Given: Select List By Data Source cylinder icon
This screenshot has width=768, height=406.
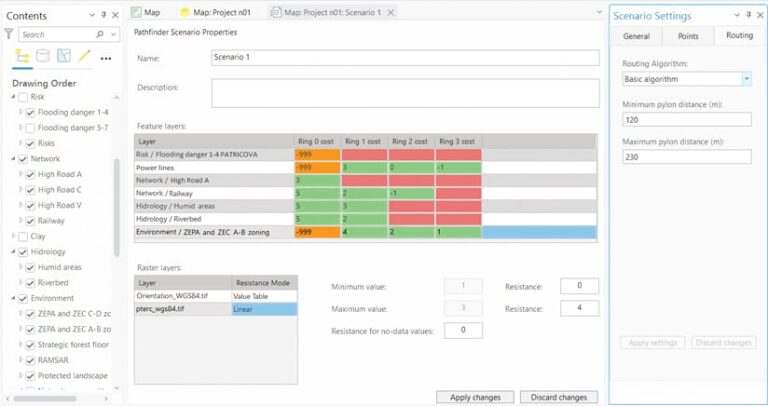Looking at the screenshot, I should 43,56.
